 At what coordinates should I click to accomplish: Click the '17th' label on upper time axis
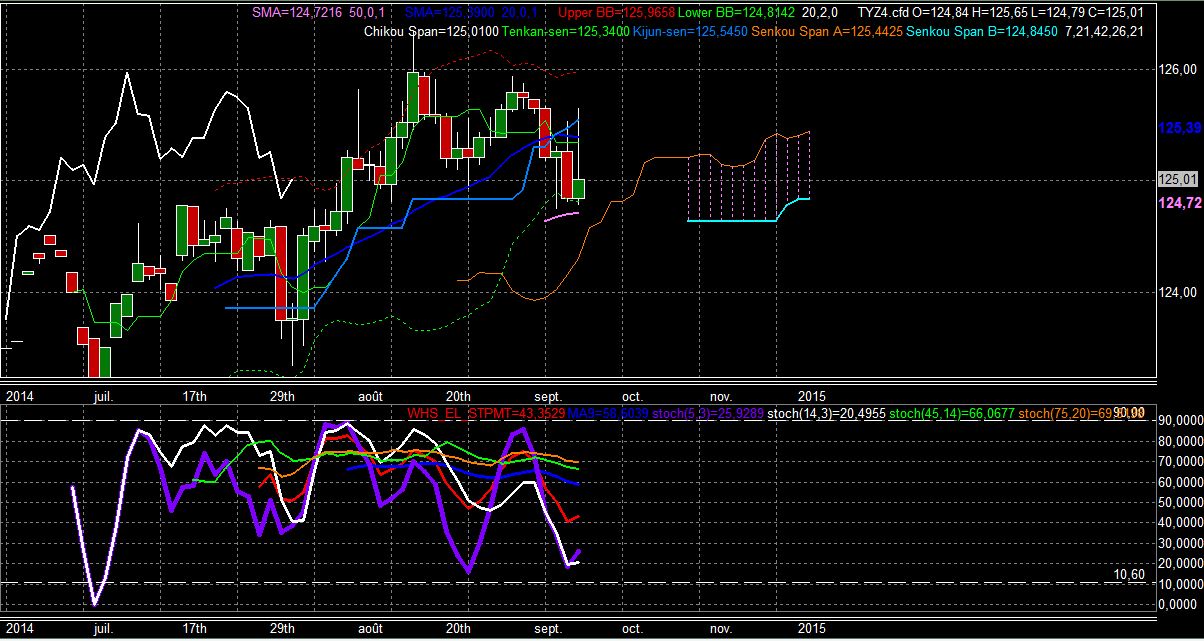[x=194, y=396]
